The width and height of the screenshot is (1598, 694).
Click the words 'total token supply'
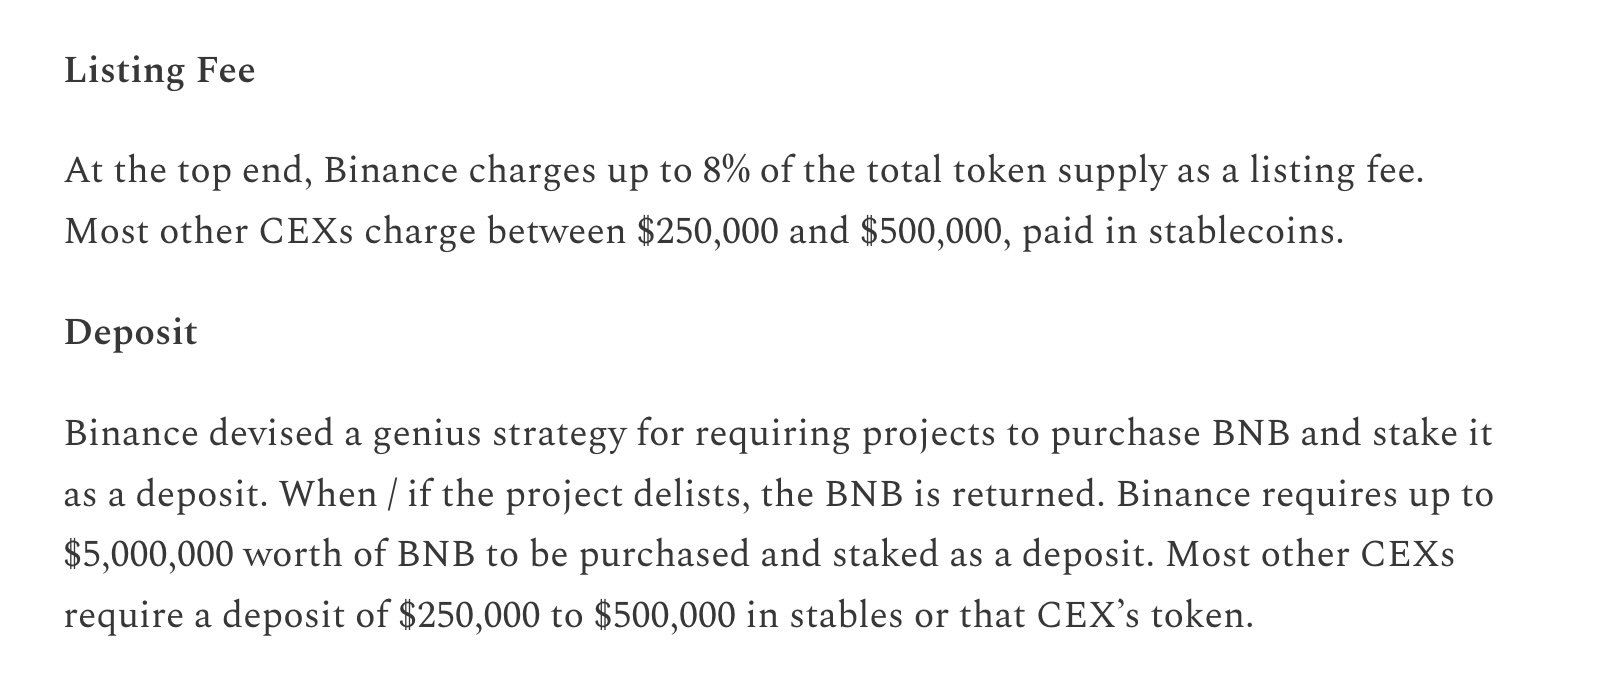1015,171
